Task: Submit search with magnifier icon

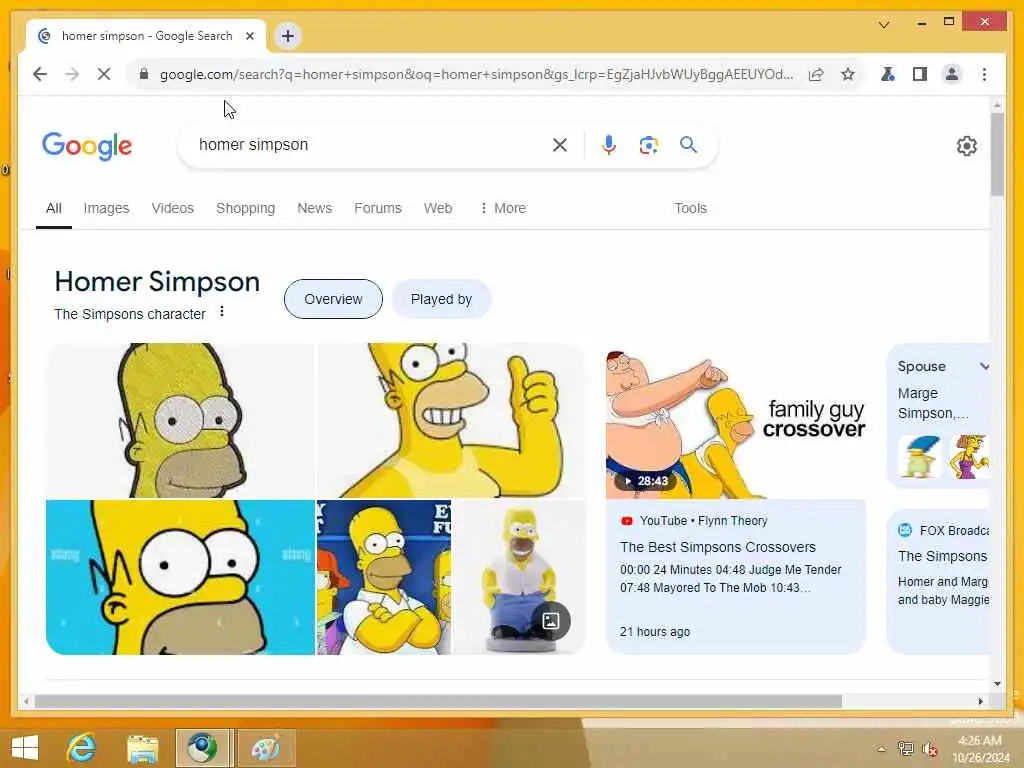Action: coord(688,144)
